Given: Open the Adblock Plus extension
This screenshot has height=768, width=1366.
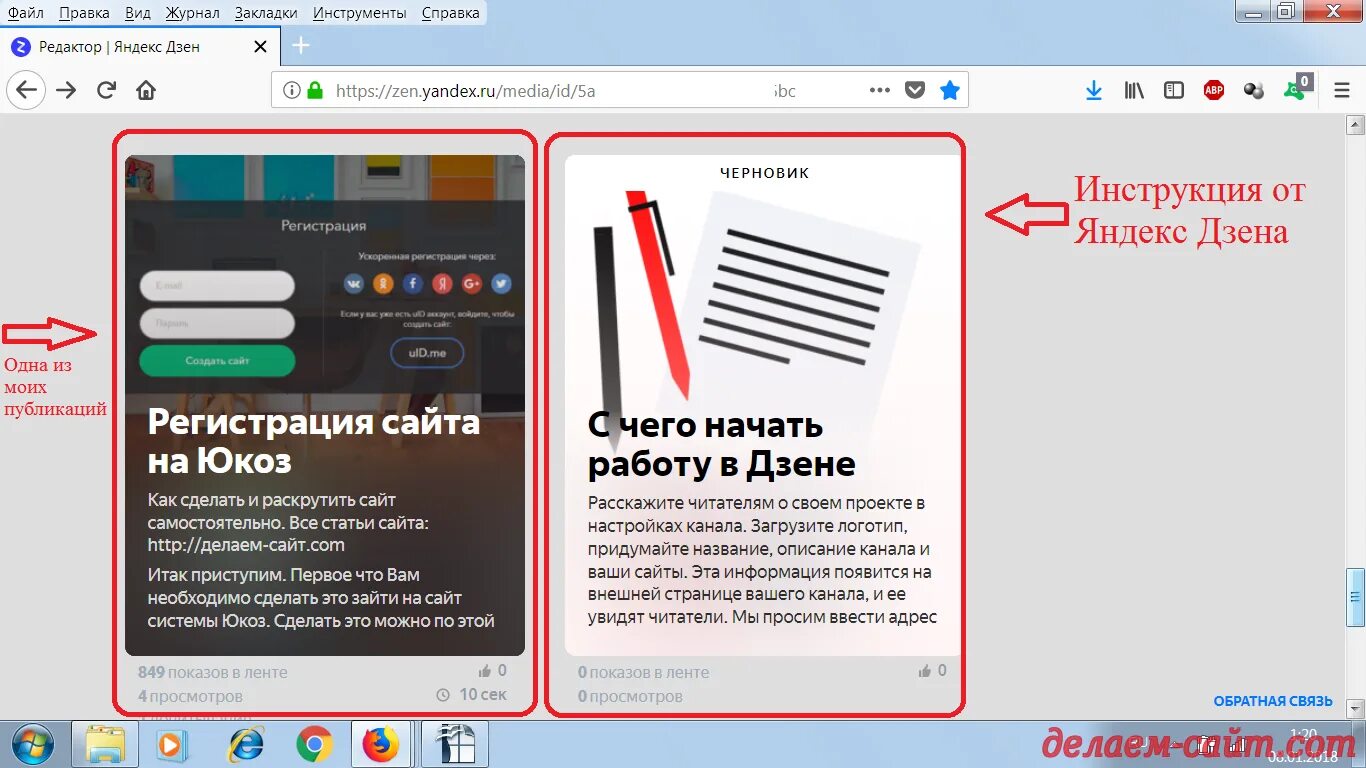Looking at the screenshot, I should [1214, 90].
